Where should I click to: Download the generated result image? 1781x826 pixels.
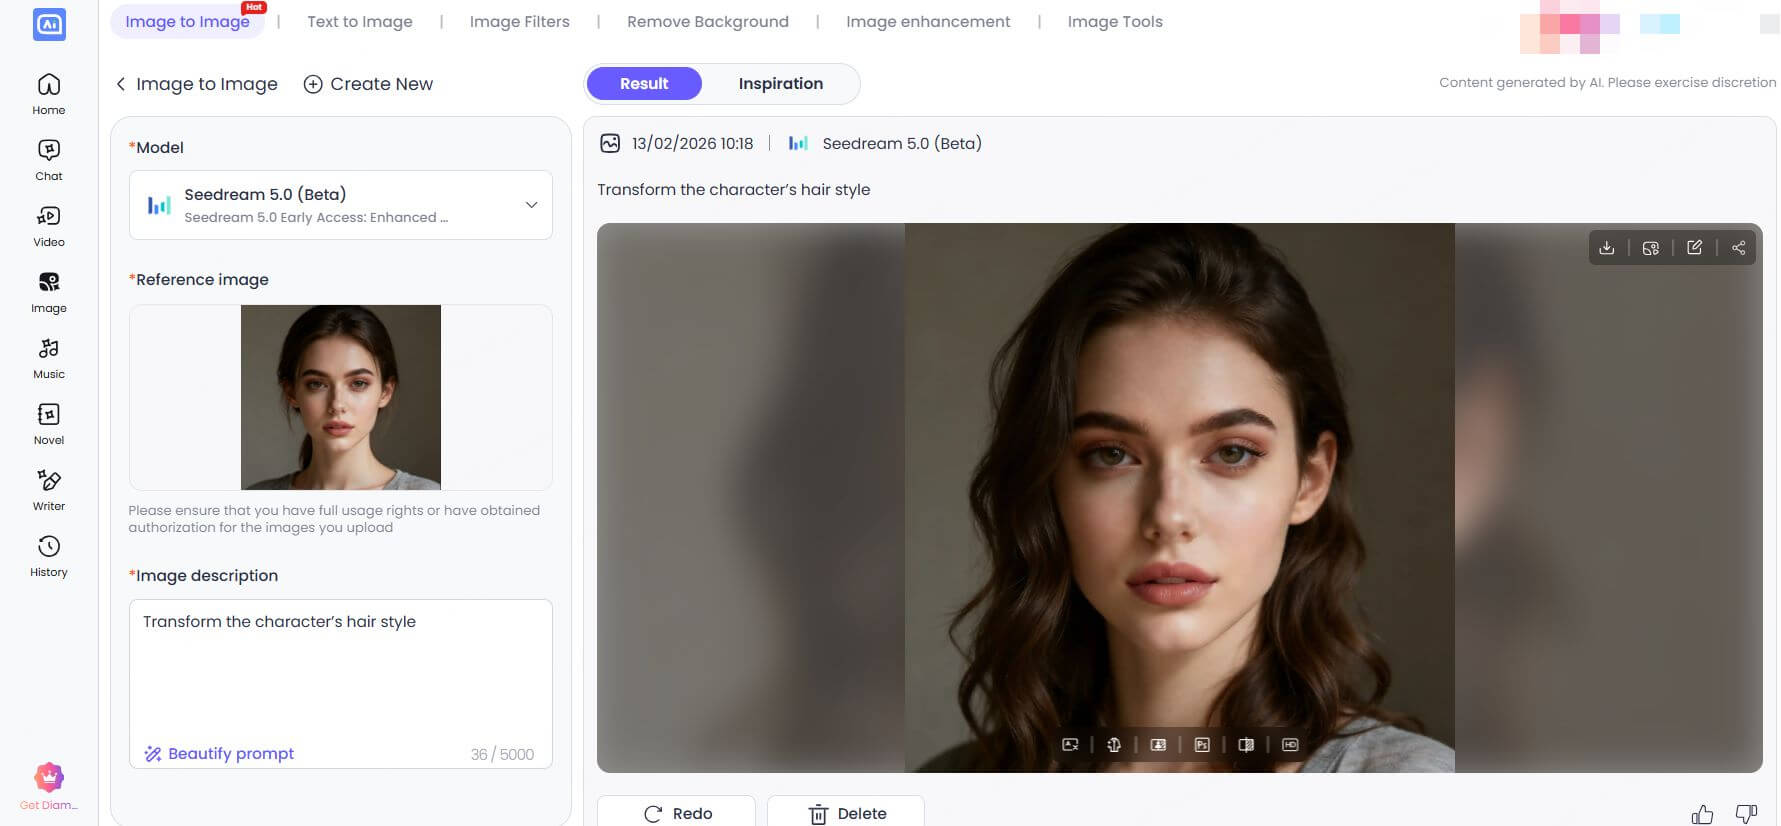[1606, 248]
